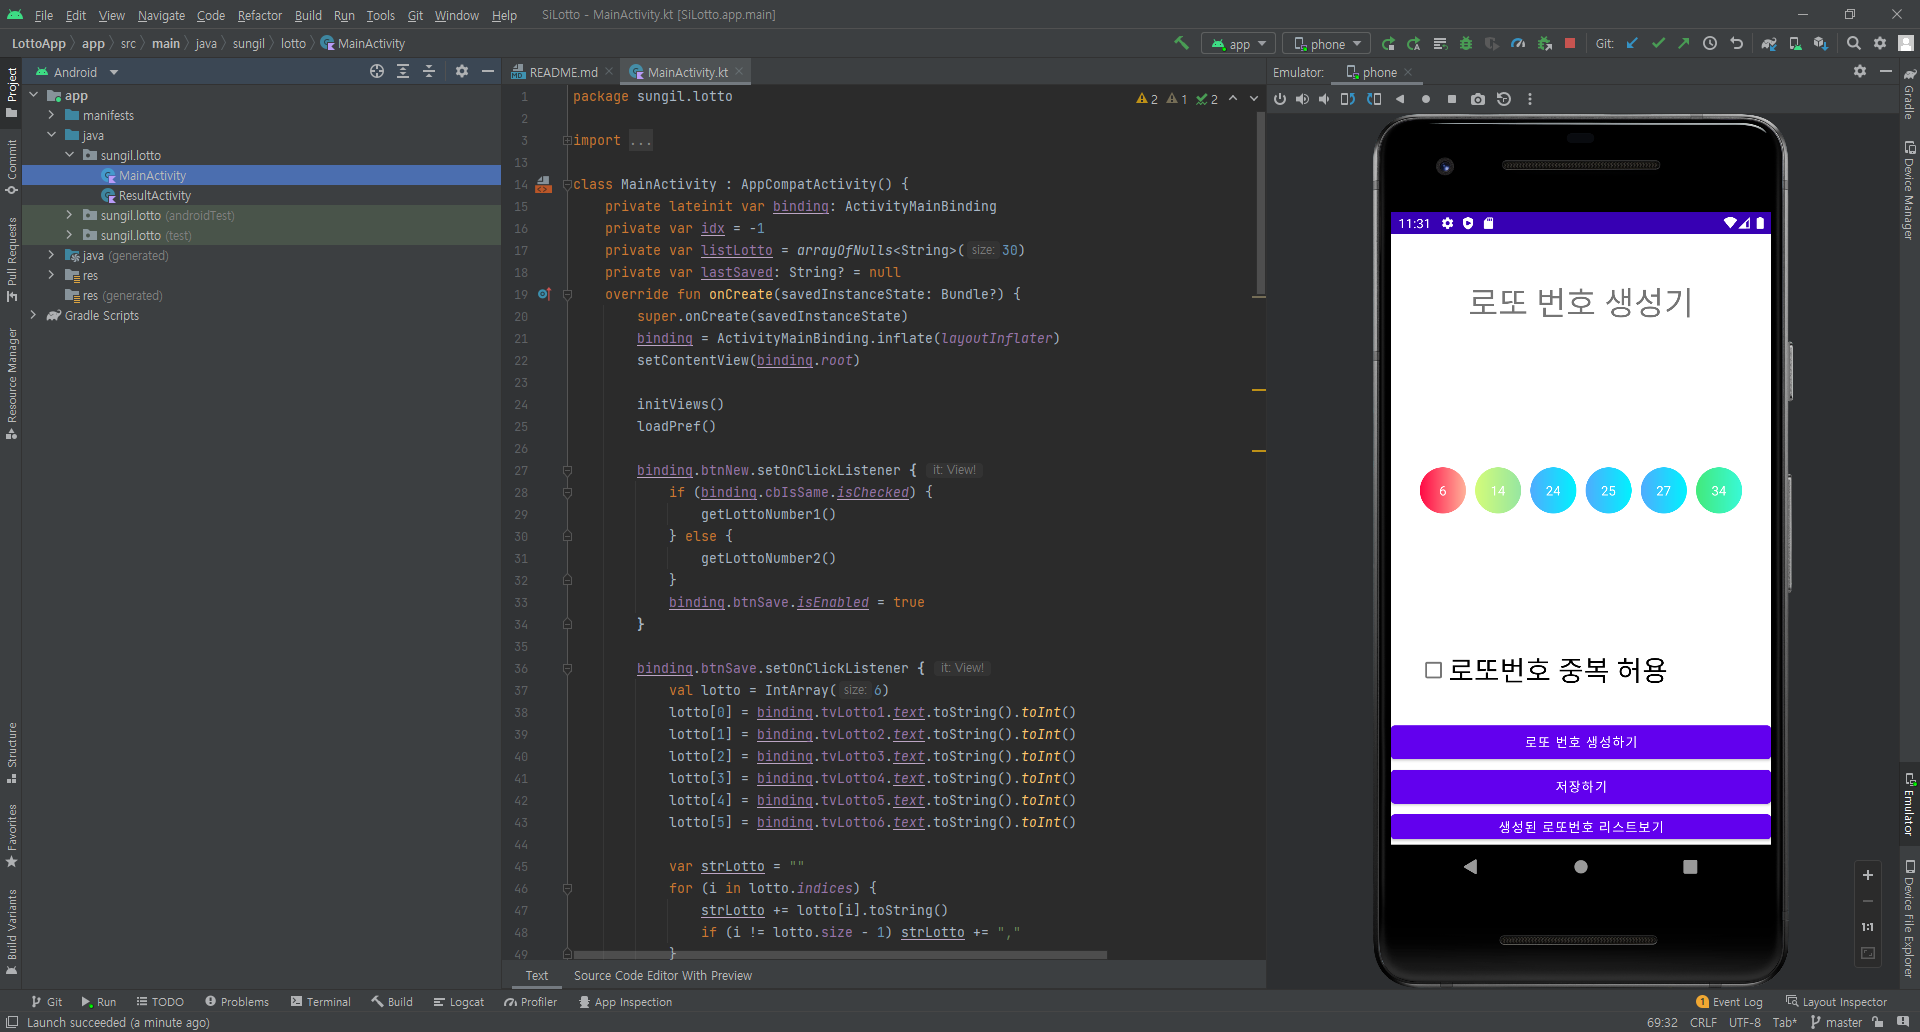This screenshot has width=1920, height=1032.
Task: Open the Refactor menu
Action: point(259,15)
